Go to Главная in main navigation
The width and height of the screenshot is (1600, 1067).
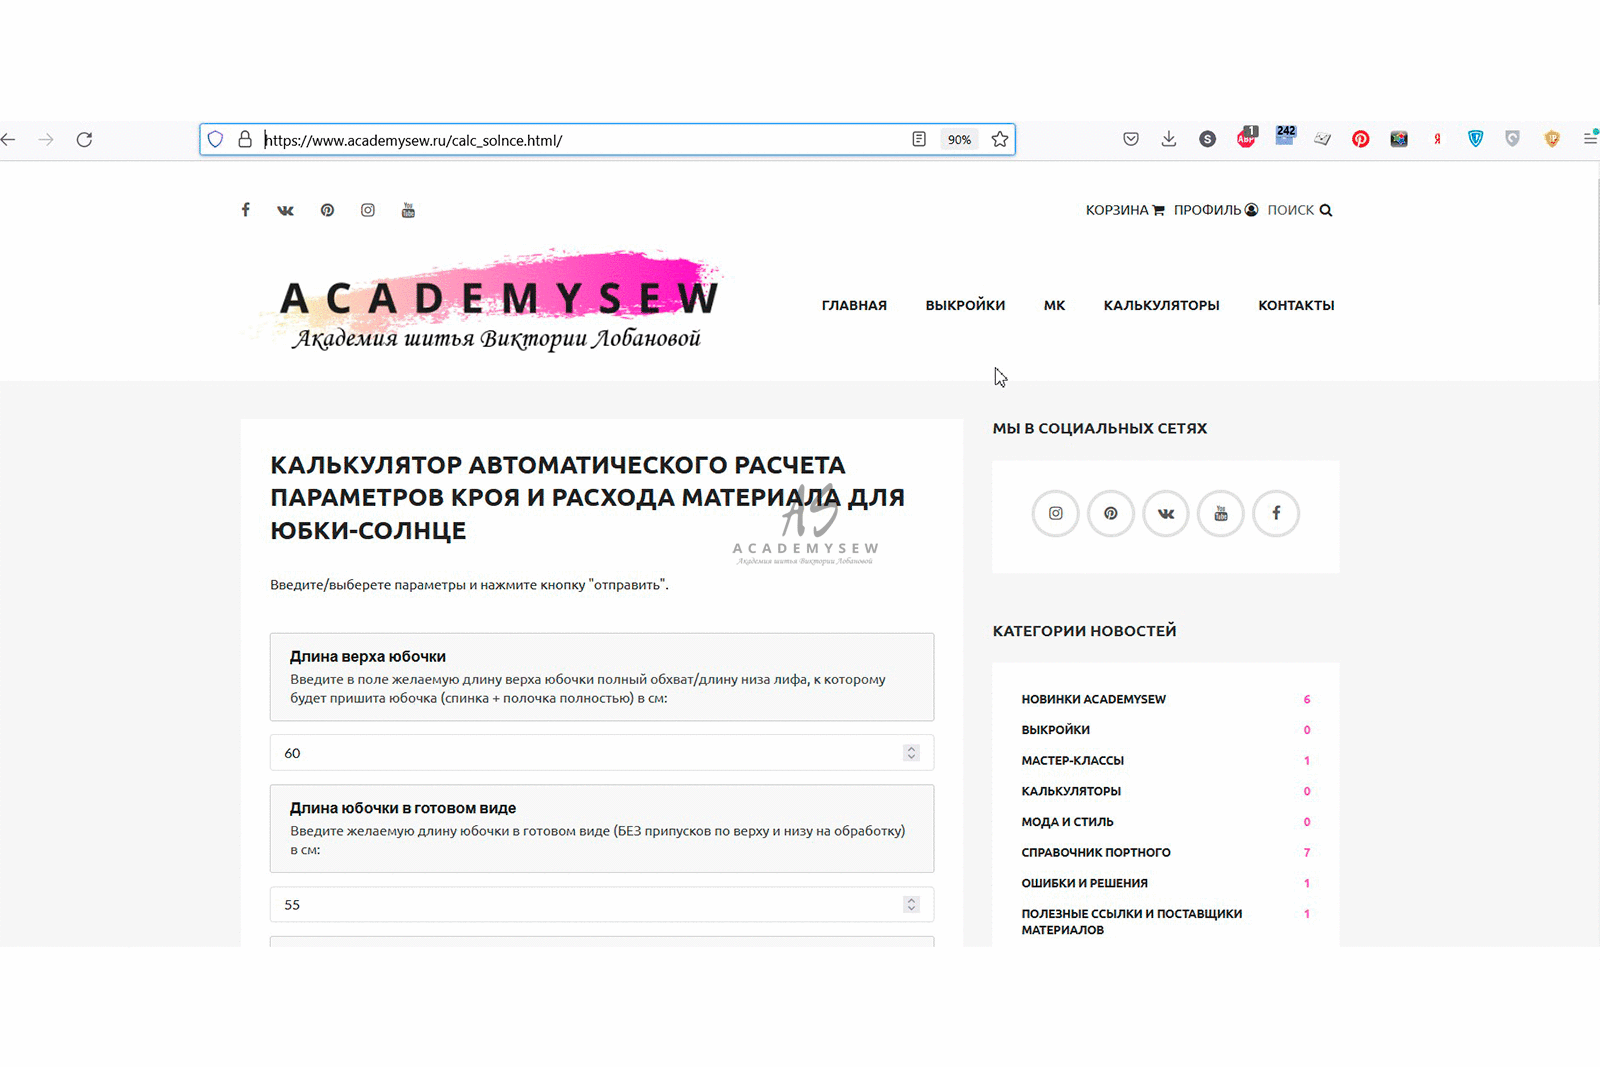(854, 305)
